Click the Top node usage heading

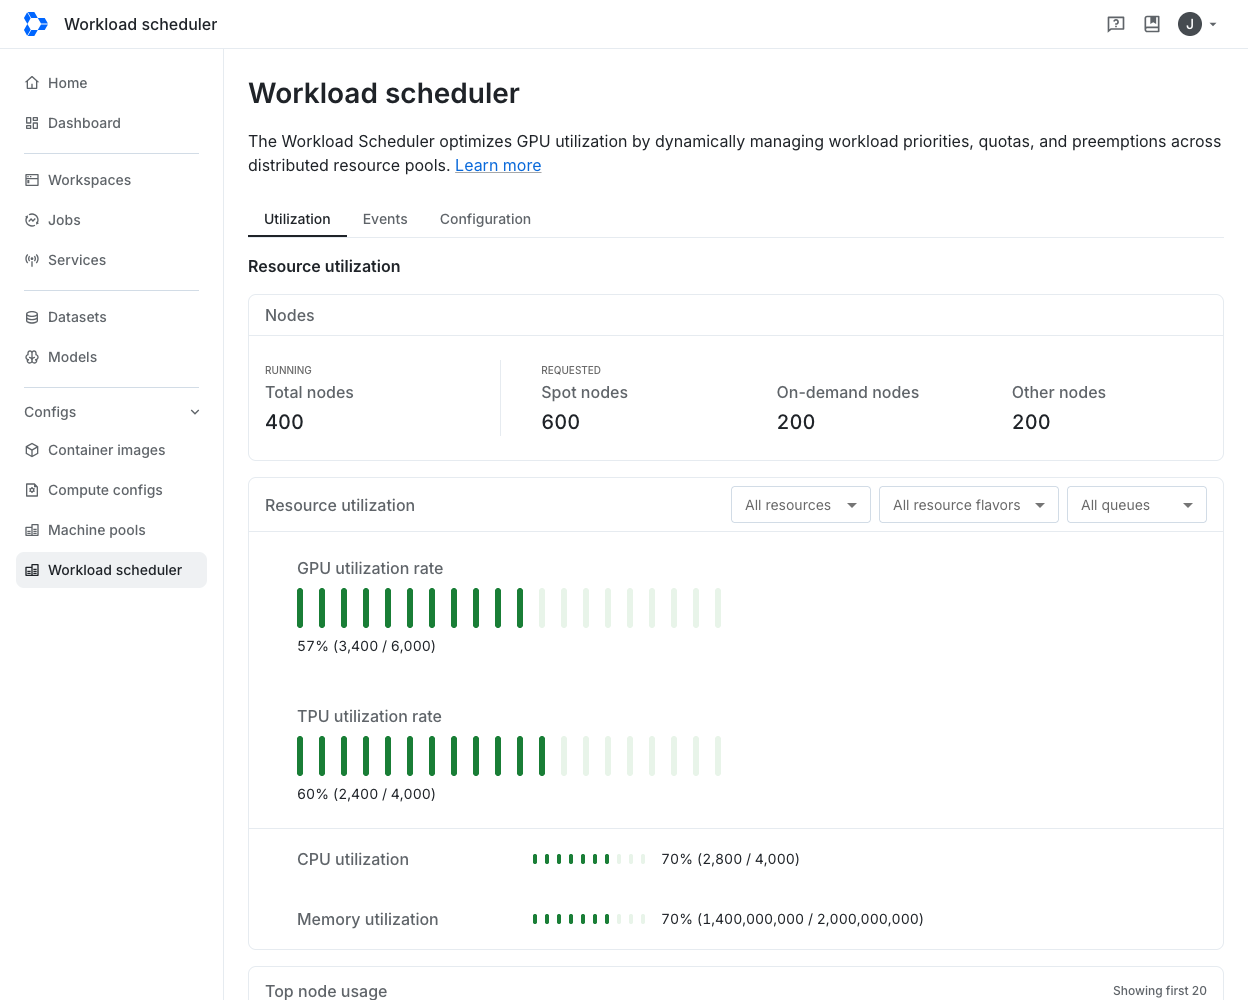(x=326, y=991)
